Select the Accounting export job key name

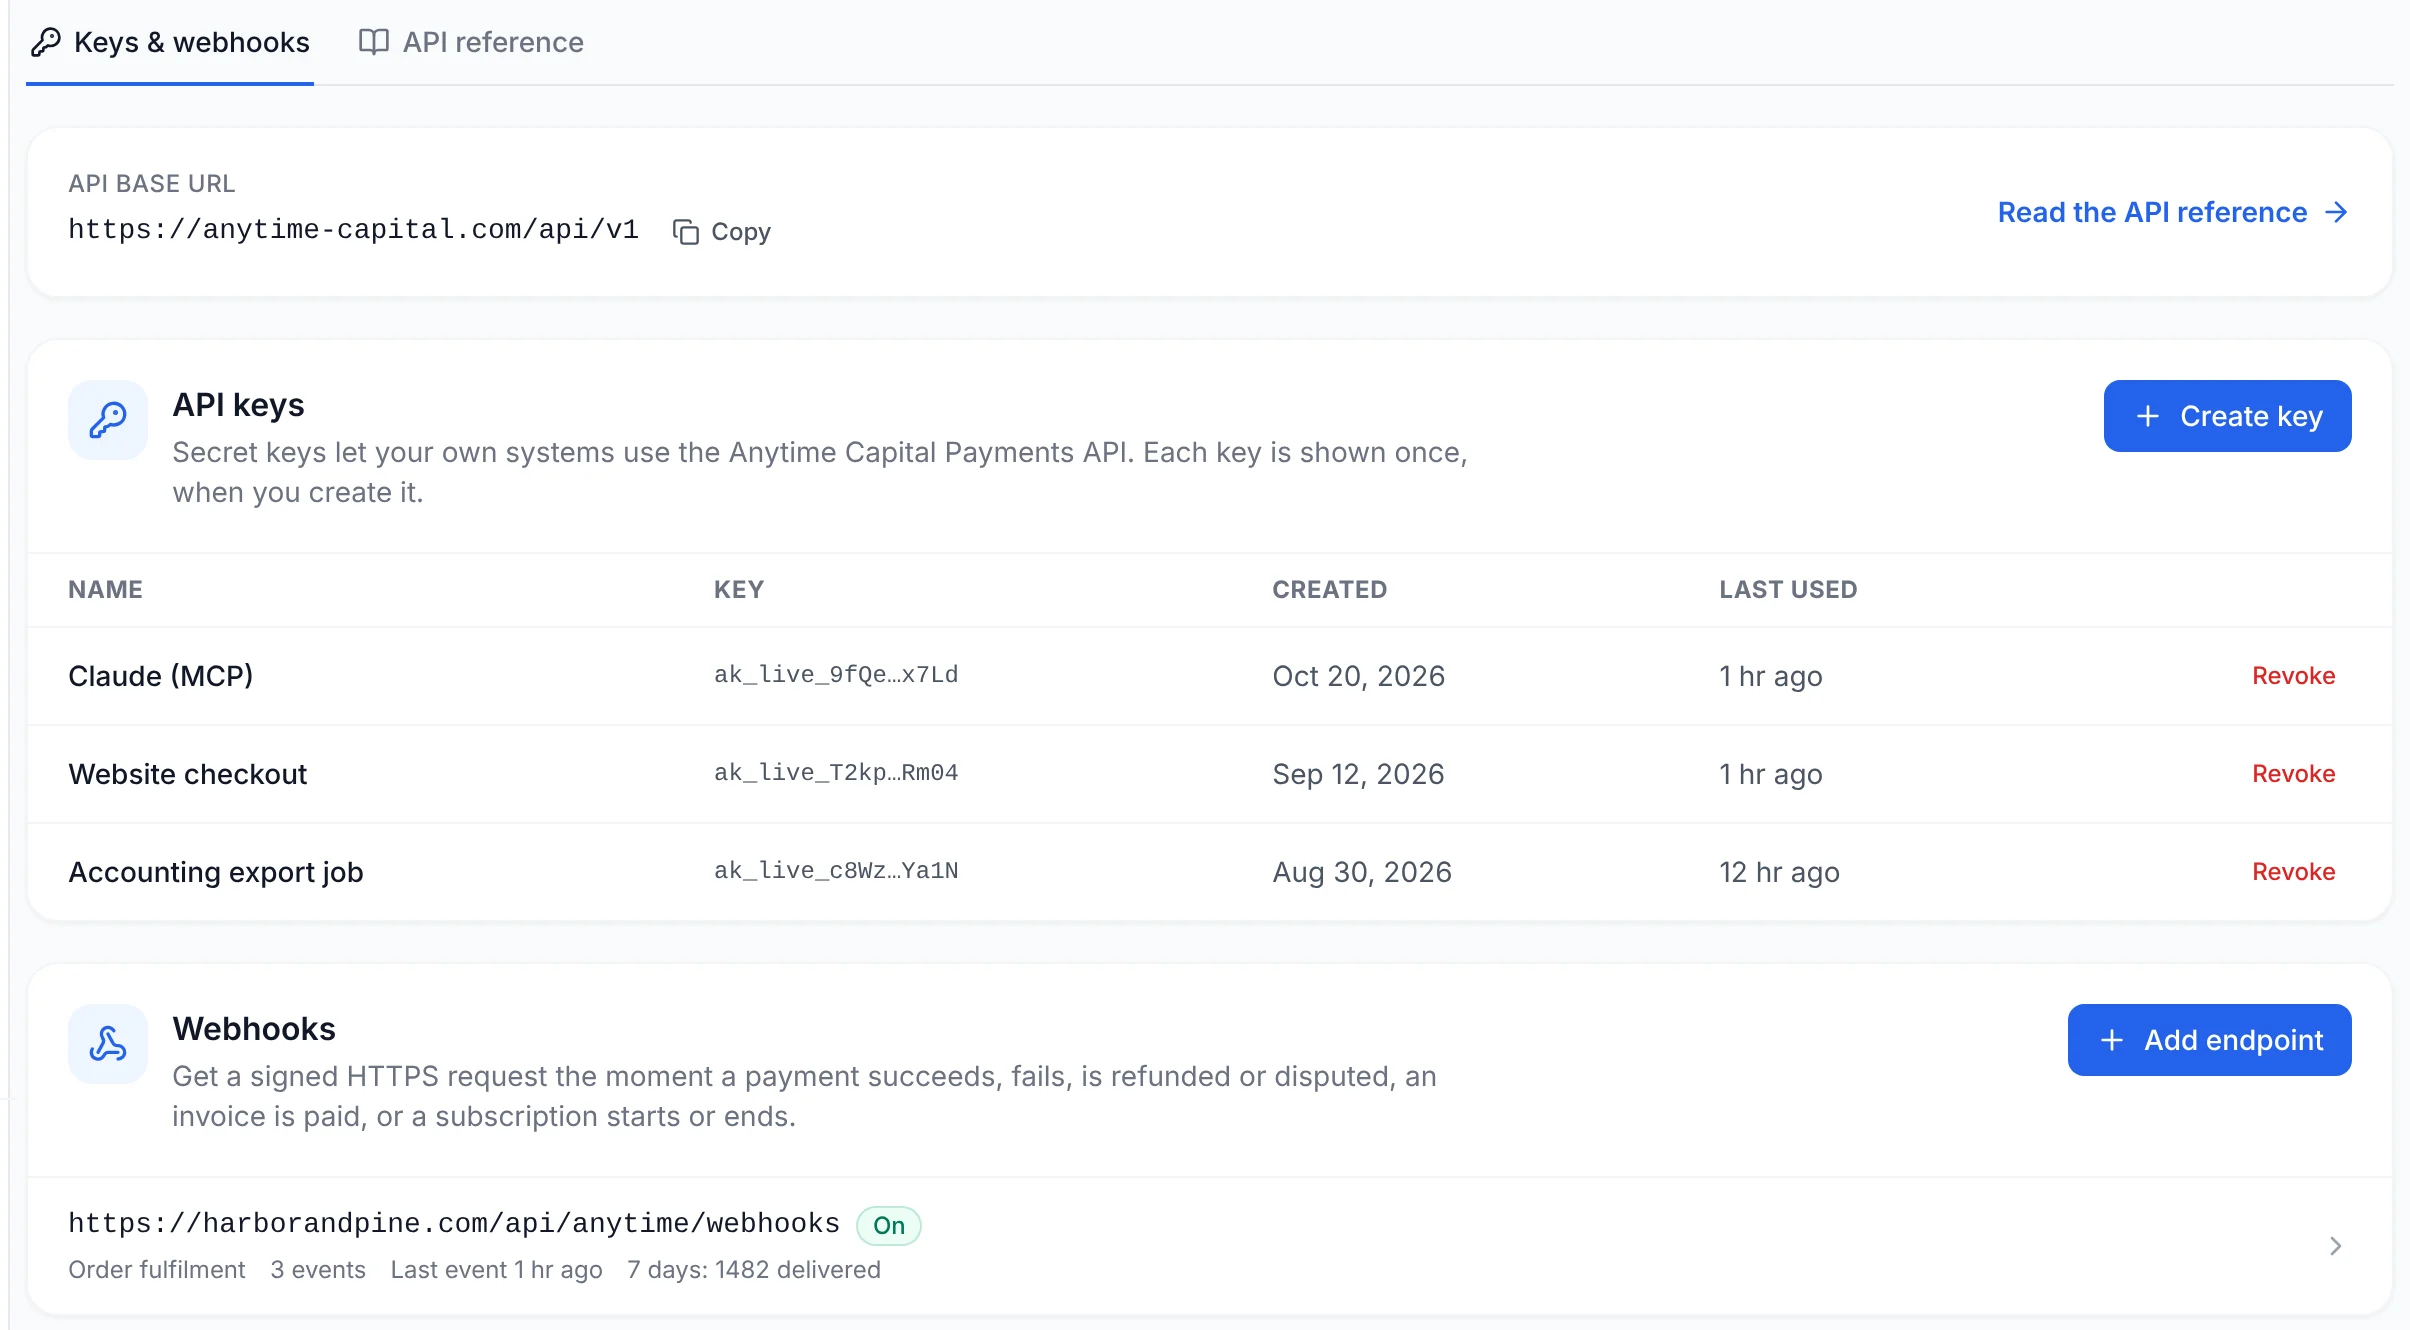click(x=216, y=872)
